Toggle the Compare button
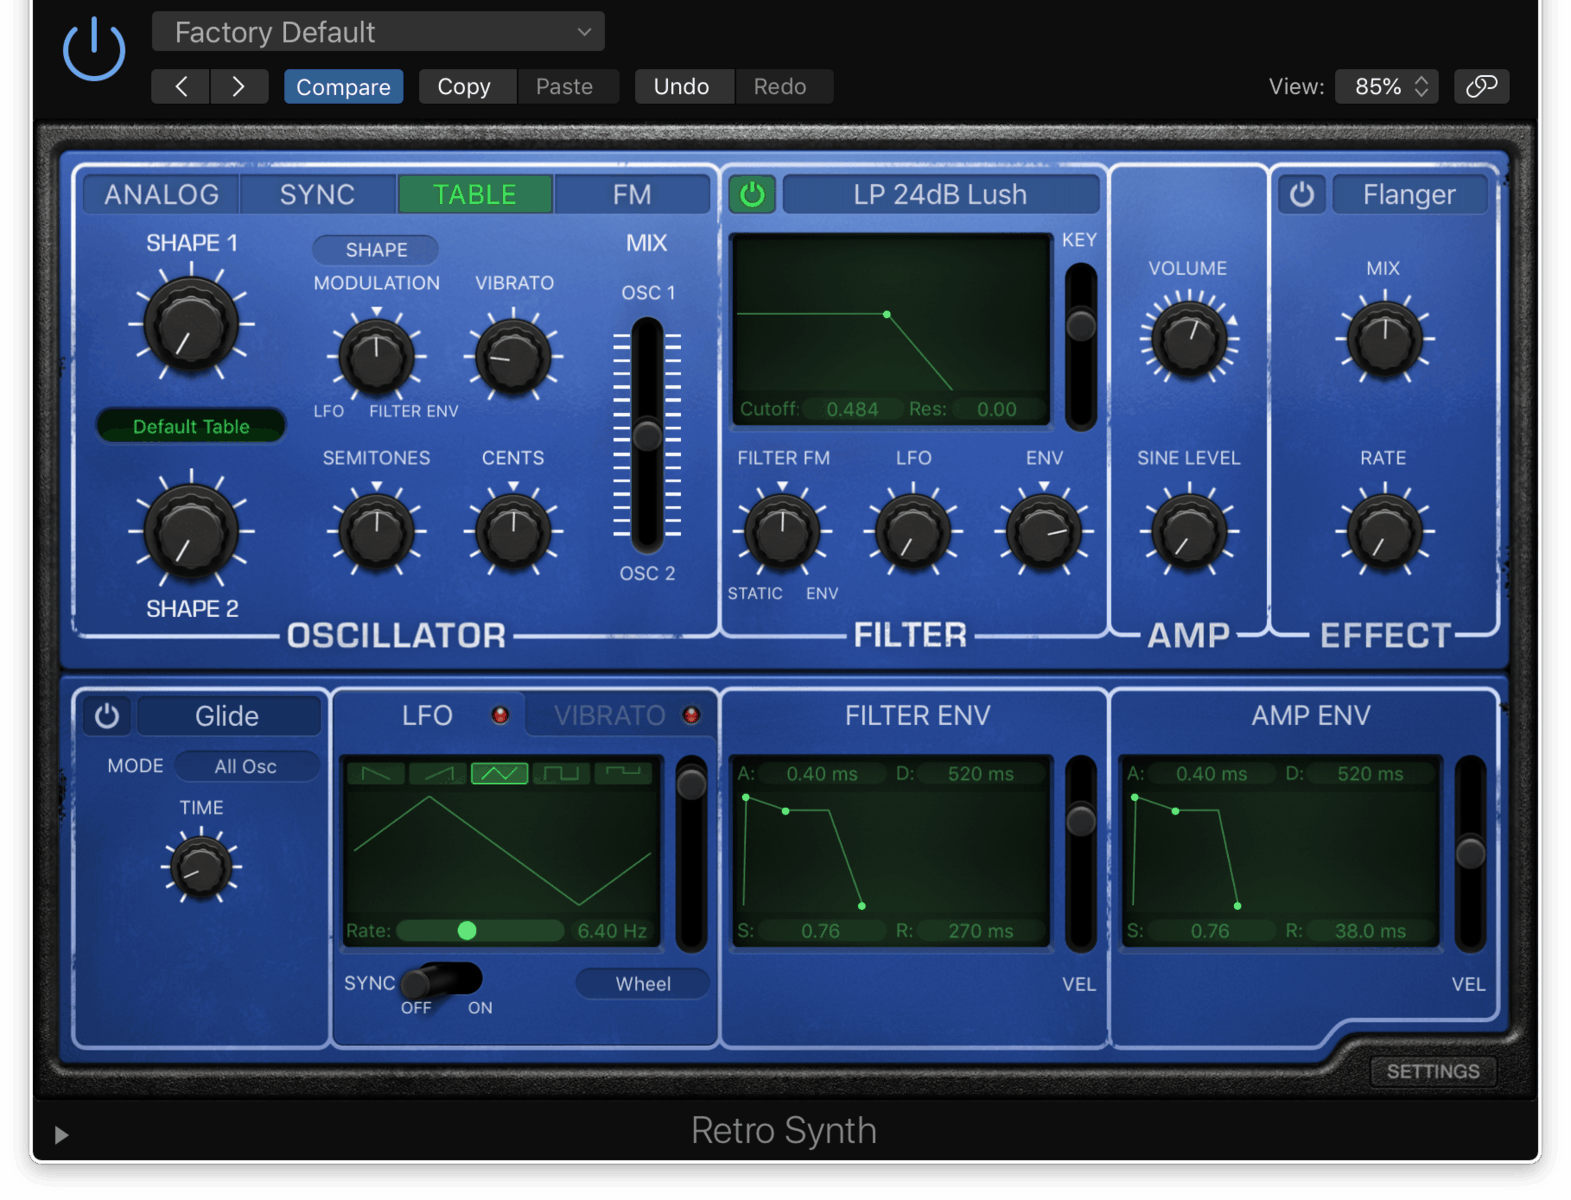The image size is (1571, 1200). coord(343,87)
